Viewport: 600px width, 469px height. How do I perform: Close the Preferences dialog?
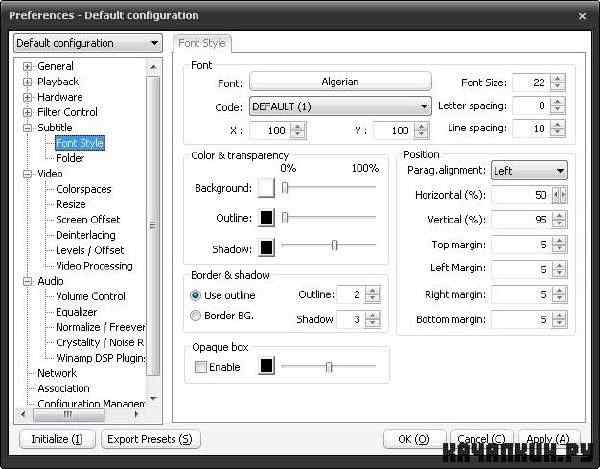582,16
